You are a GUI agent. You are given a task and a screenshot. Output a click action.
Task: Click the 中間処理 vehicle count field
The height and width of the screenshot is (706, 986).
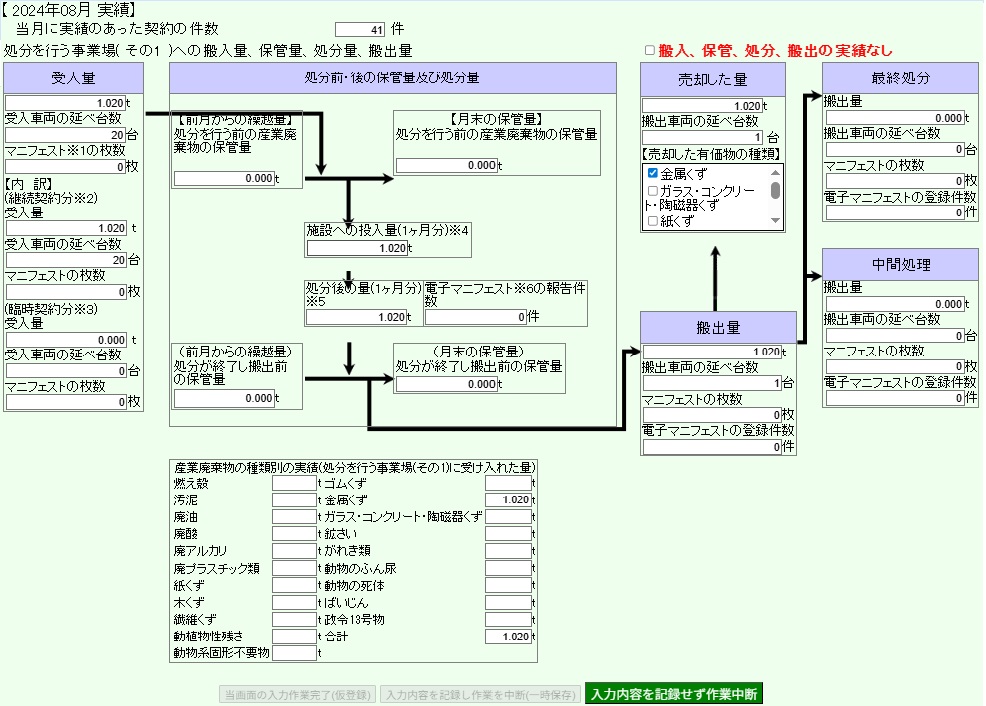point(895,336)
